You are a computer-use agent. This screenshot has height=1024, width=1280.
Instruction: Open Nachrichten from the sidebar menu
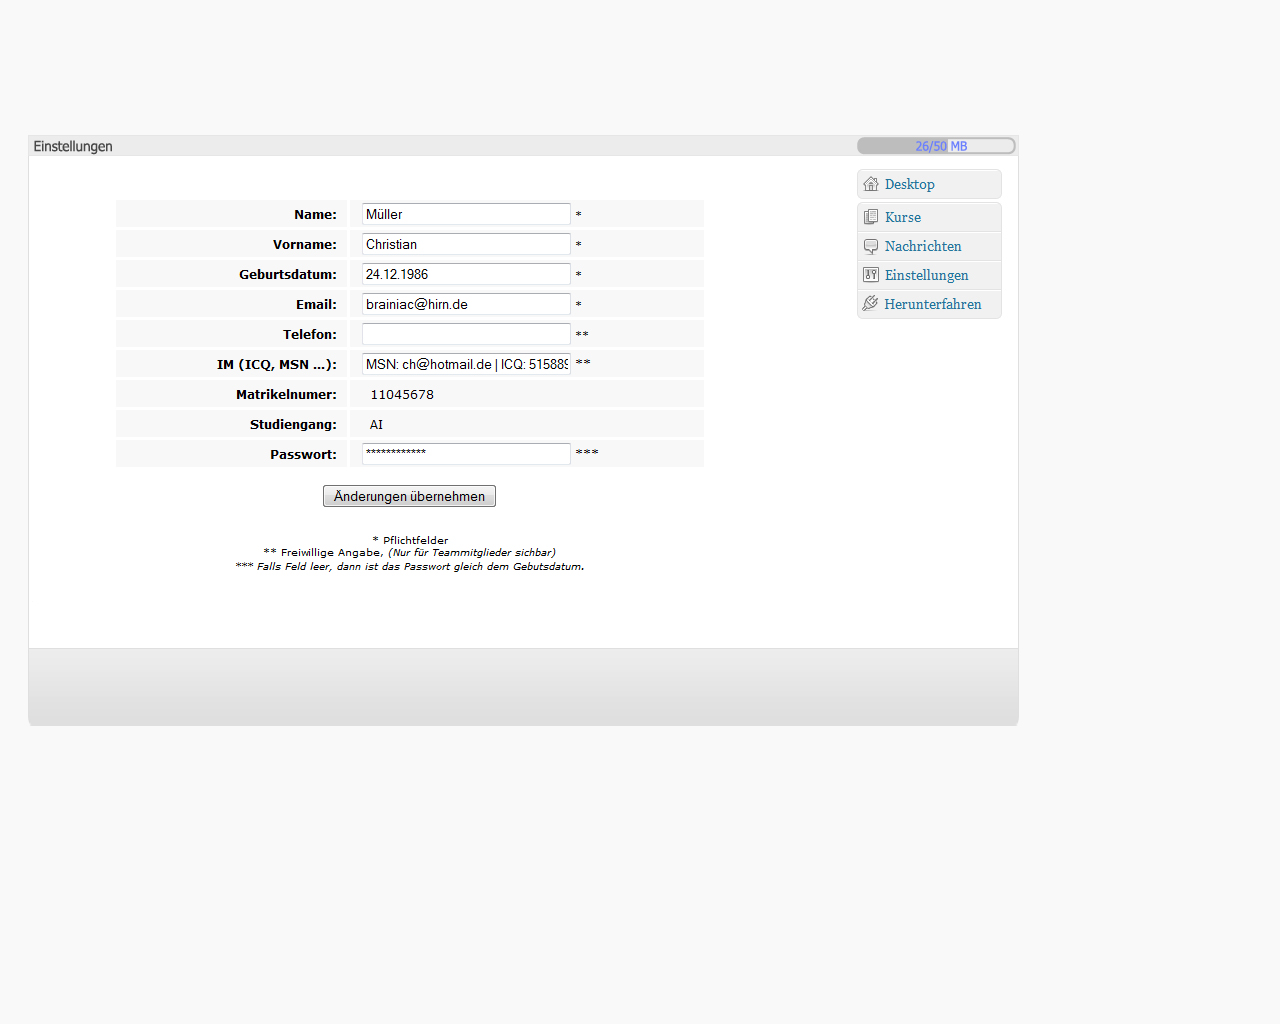tap(922, 246)
